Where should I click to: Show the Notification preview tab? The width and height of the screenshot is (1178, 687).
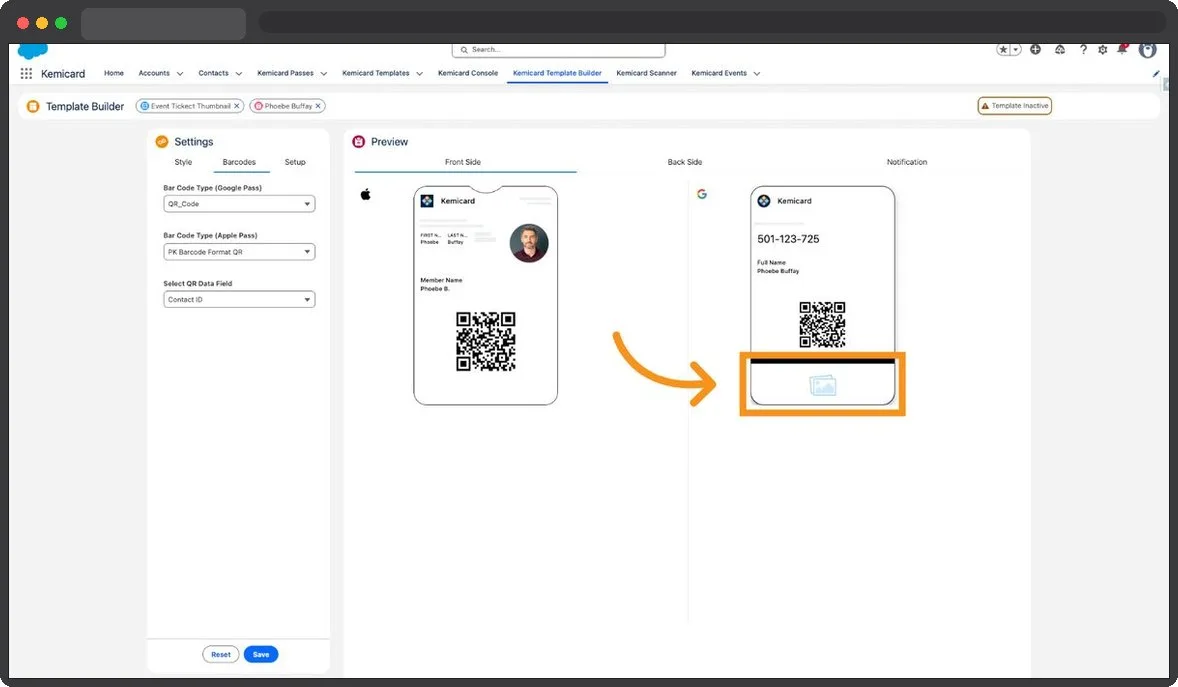(907, 162)
